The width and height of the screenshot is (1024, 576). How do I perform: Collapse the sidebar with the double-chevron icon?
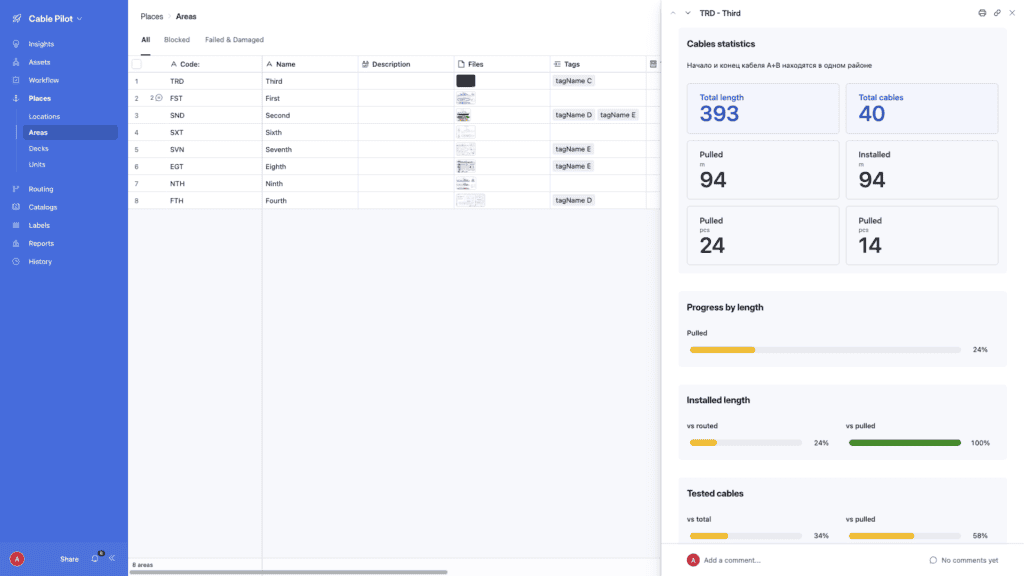click(111, 559)
